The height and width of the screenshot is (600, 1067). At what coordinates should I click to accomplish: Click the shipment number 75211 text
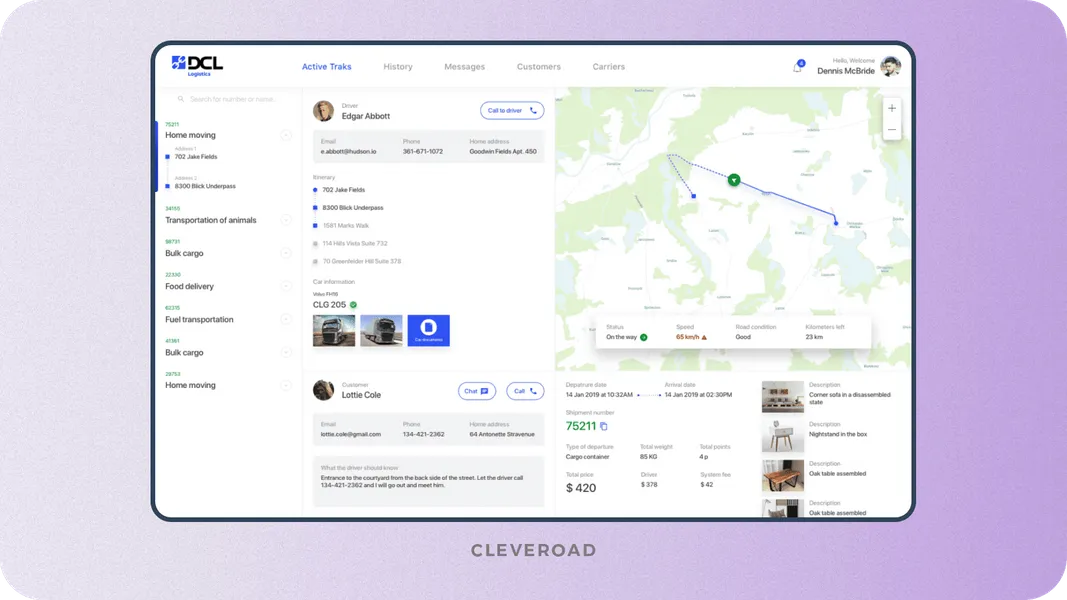pos(580,427)
